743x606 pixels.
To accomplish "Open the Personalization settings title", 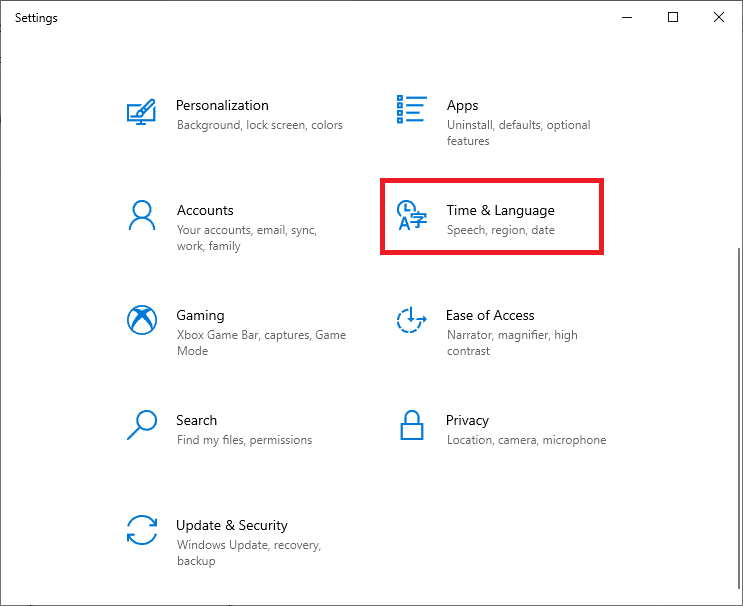I will click(222, 105).
